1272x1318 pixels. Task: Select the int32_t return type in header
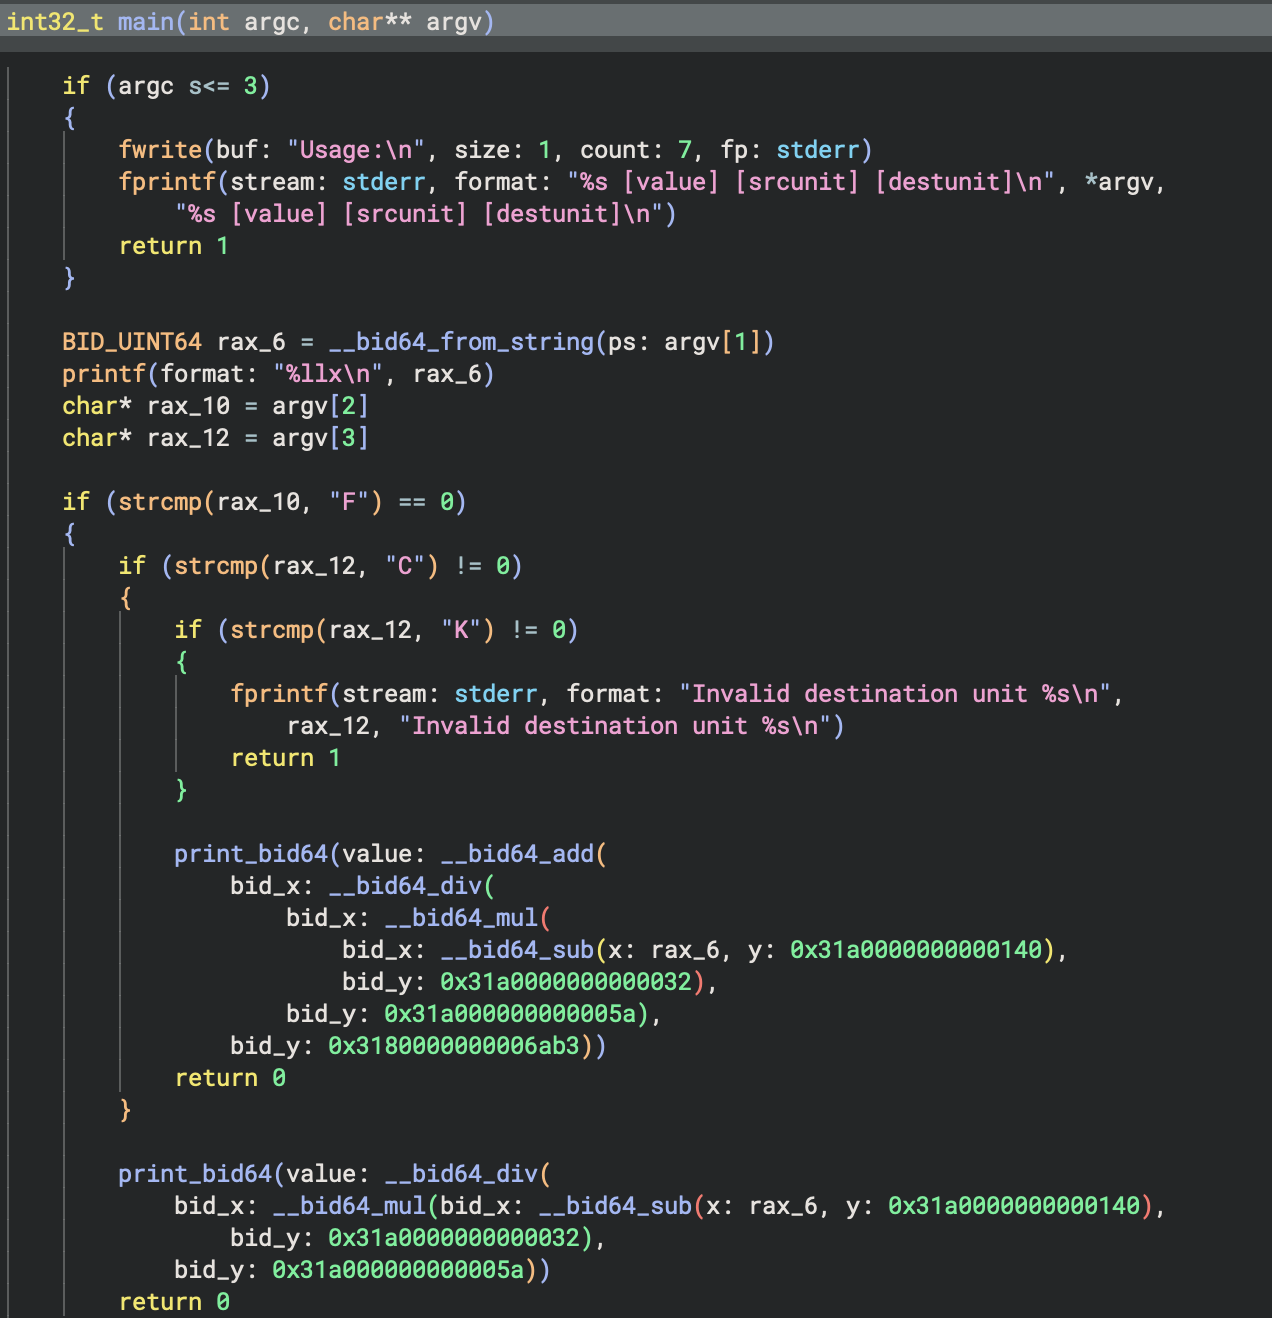click(x=54, y=22)
